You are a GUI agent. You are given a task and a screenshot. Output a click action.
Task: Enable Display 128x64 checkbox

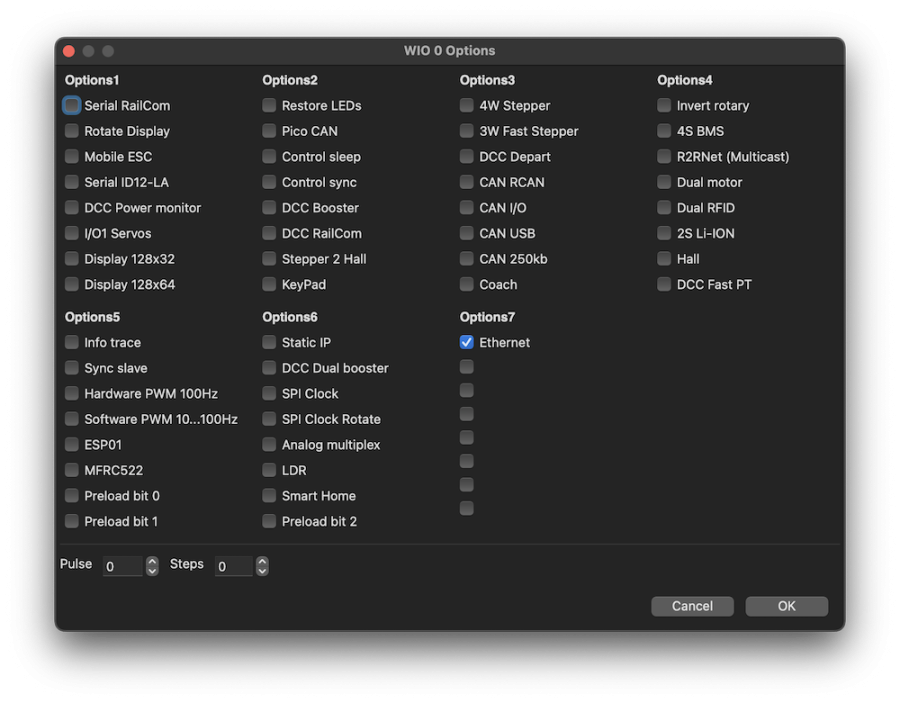(72, 284)
